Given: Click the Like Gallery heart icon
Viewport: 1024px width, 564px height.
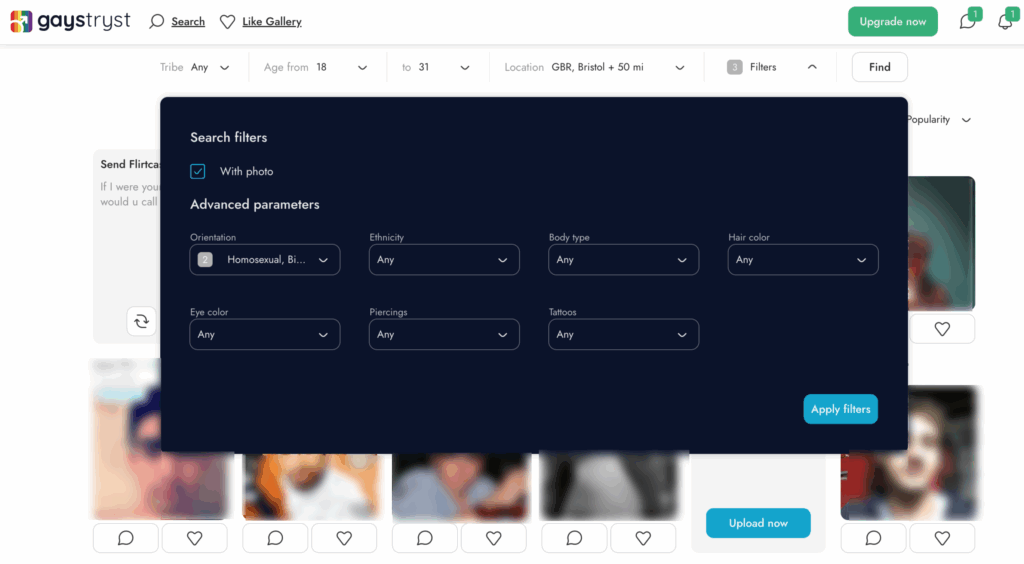Looking at the screenshot, I should [227, 22].
